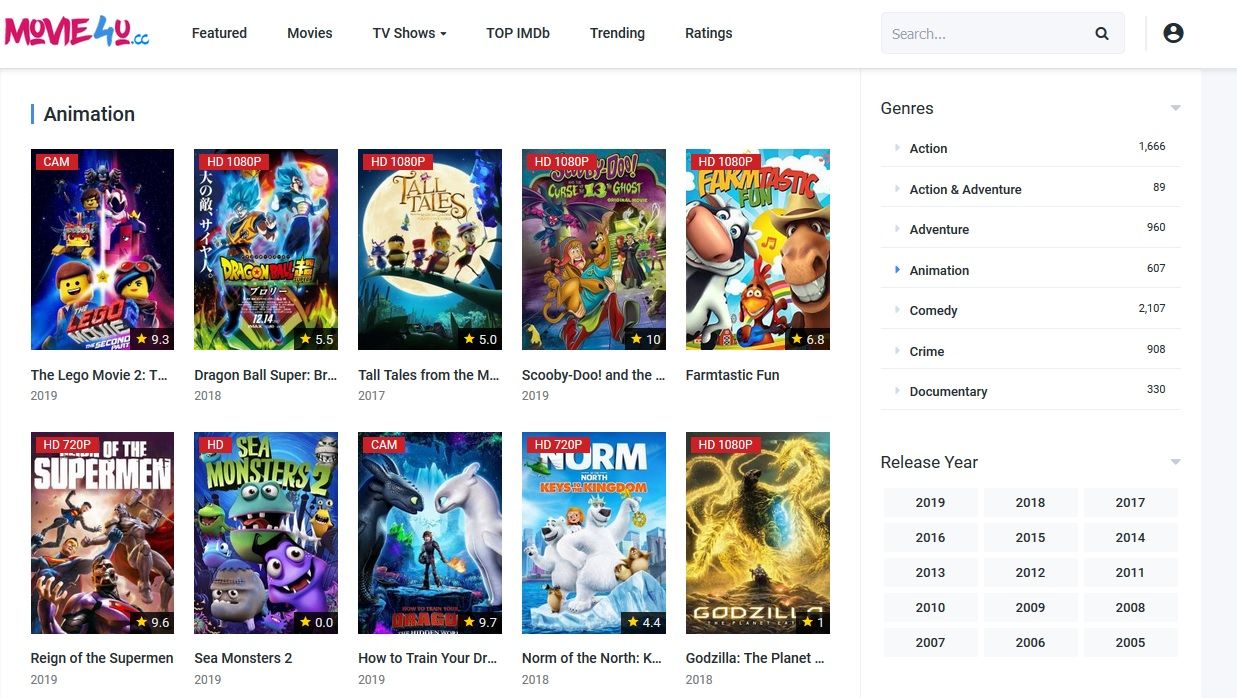Filter by release year 2019
Image resolution: width=1237 pixels, height=698 pixels.
[x=930, y=502]
